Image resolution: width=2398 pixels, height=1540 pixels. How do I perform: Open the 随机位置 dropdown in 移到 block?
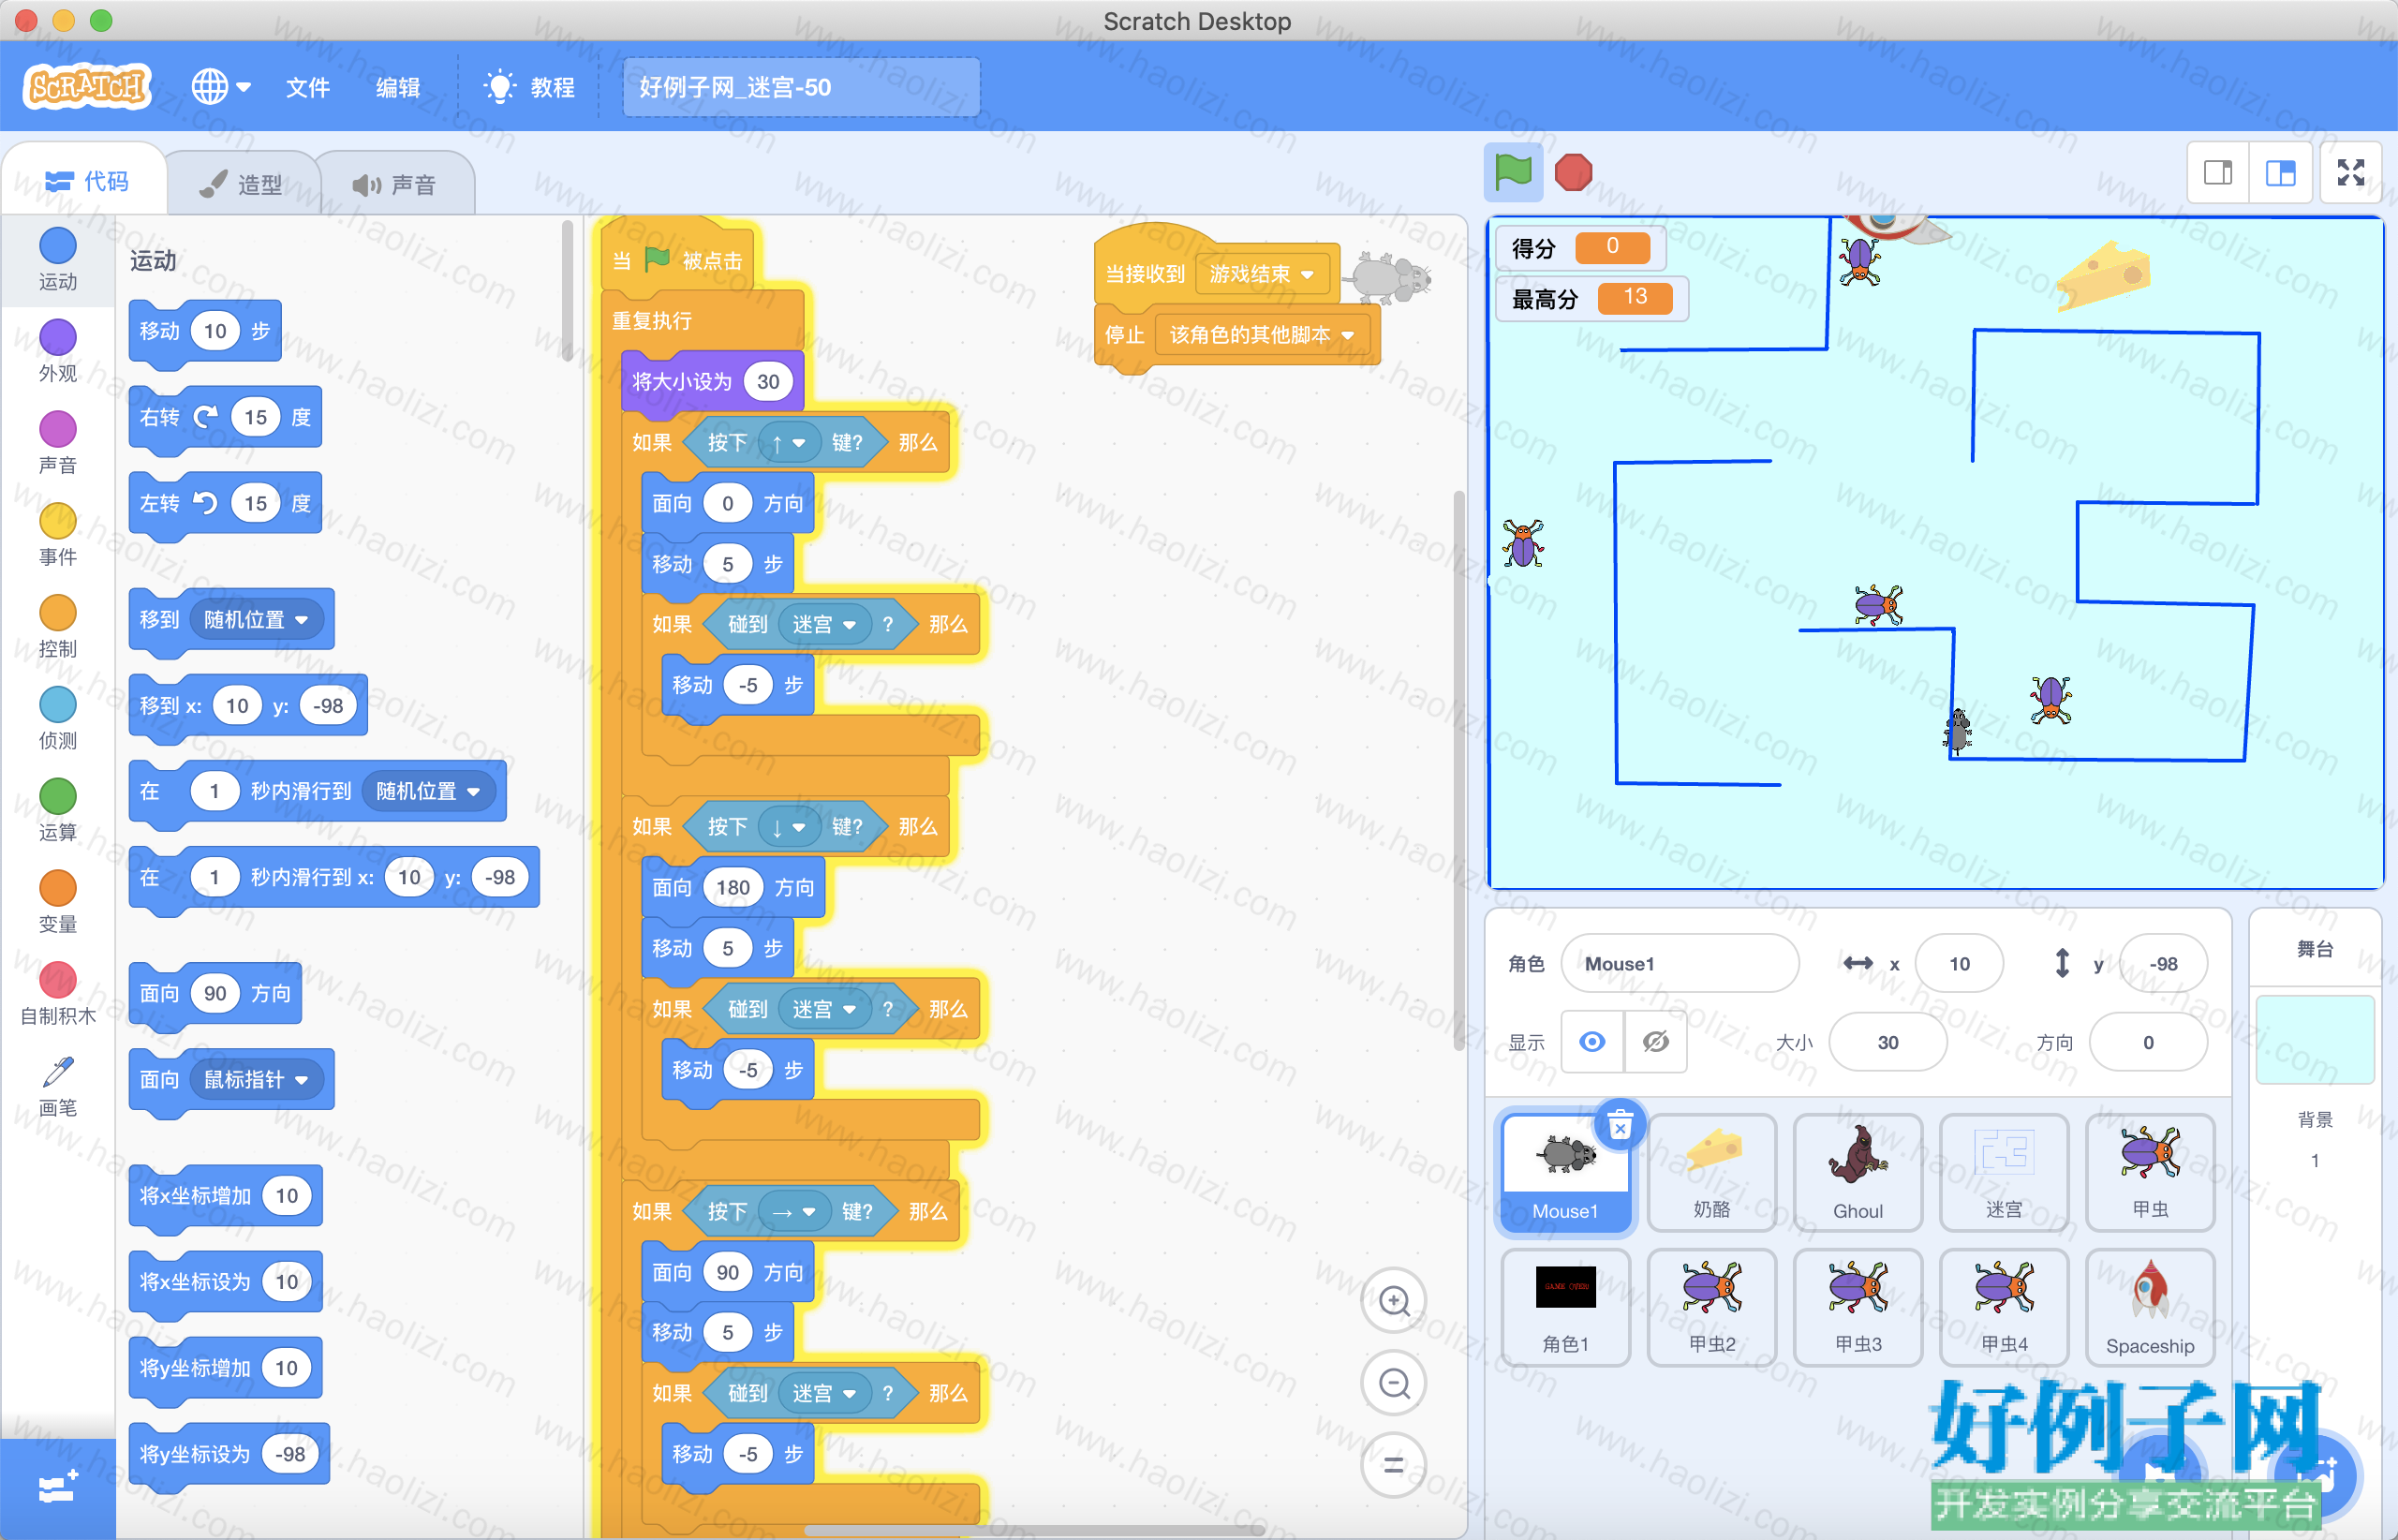coord(257,620)
